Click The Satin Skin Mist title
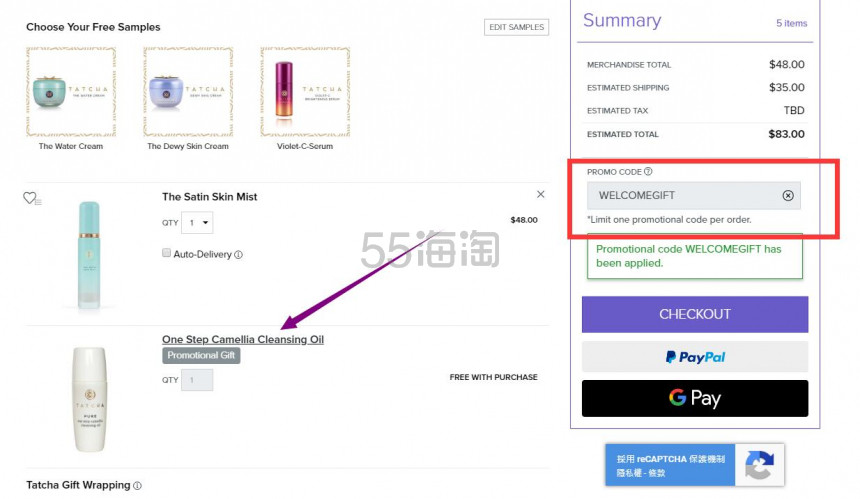This screenshot has width=860, height=499. [x=210, y=197]
